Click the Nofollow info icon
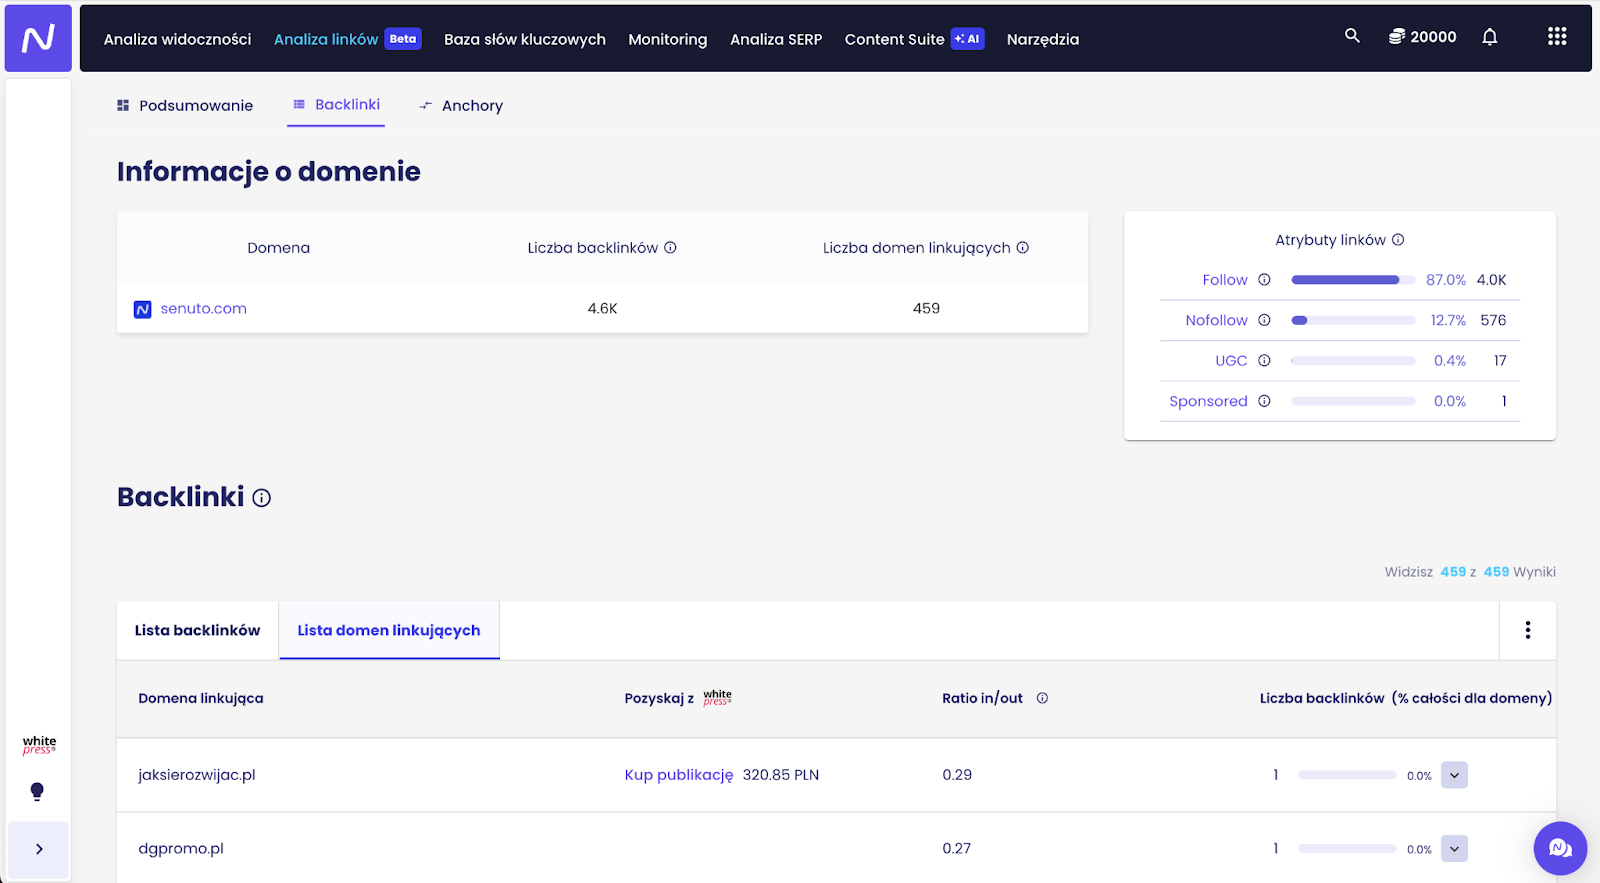The width and height of the screenshot is (1600, 883). pyautogui.click(x=1264, y=320)
